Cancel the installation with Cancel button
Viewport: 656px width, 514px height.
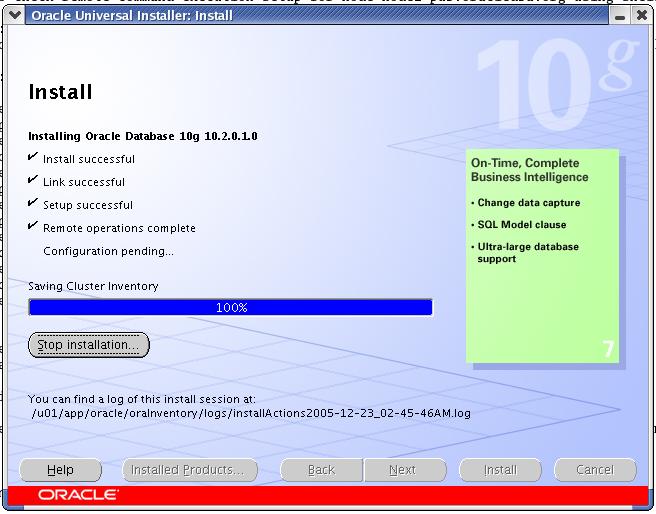595,470
